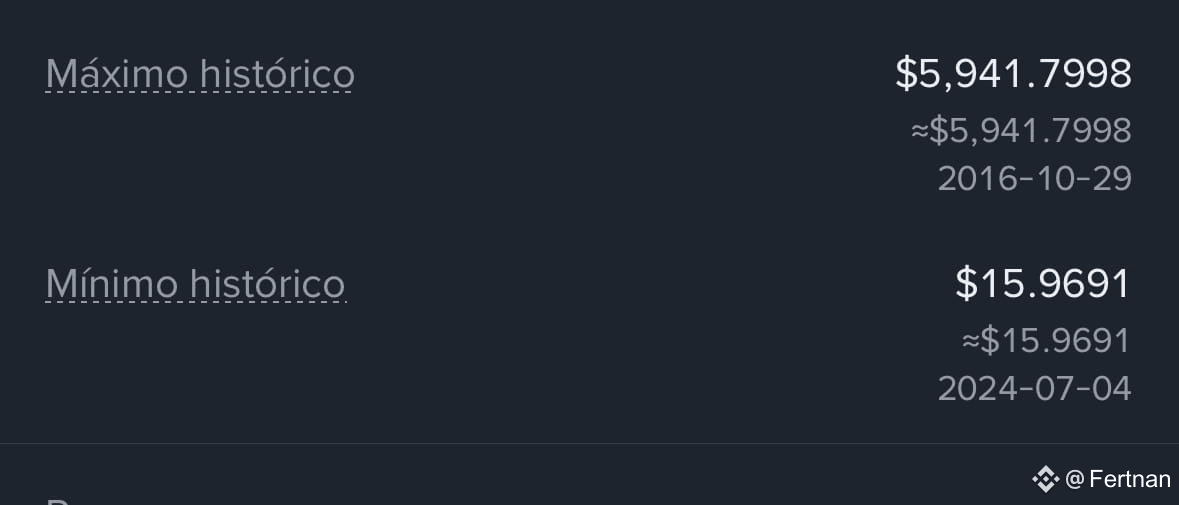Viewport: 1179px width, 505px height.
Task: Select the 2024-07-04 all-time low date
Action: click(1035, 389)
